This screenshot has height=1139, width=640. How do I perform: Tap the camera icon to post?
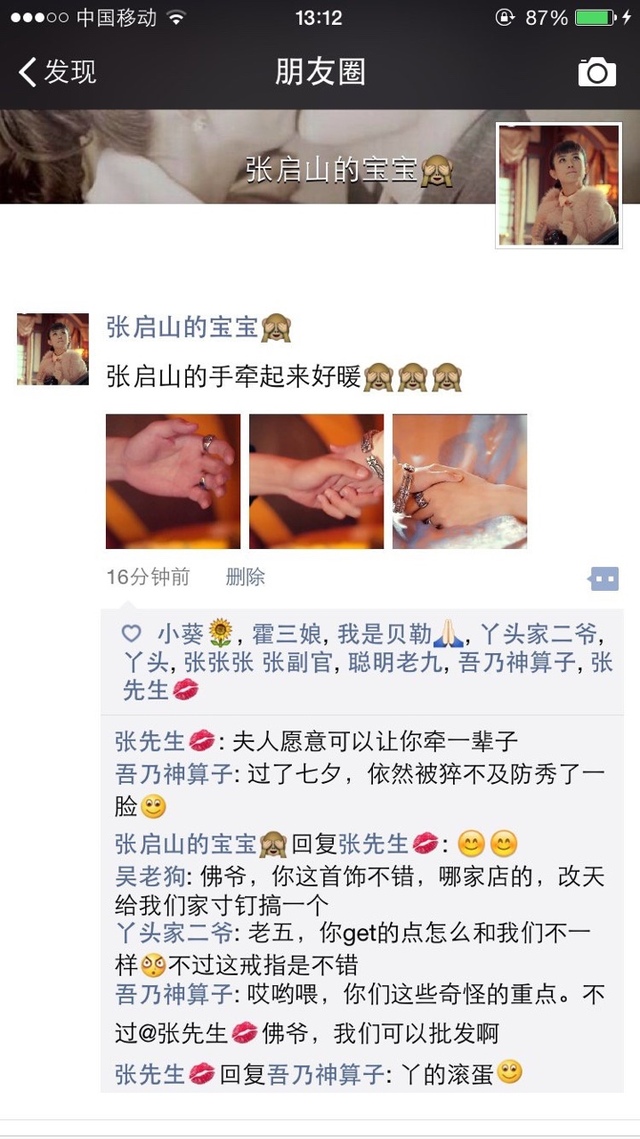(x=596, y=72)
